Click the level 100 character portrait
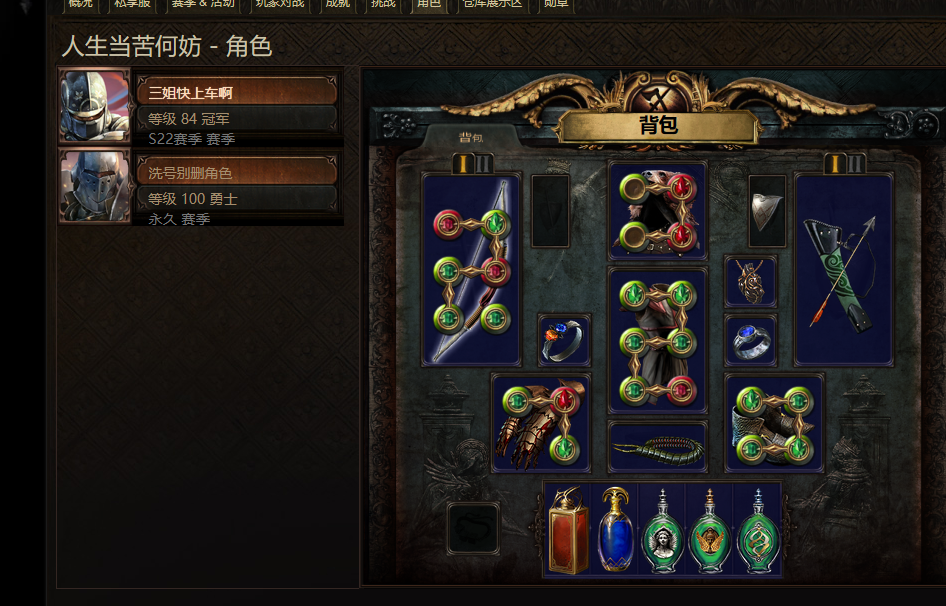 coord(95,186)
